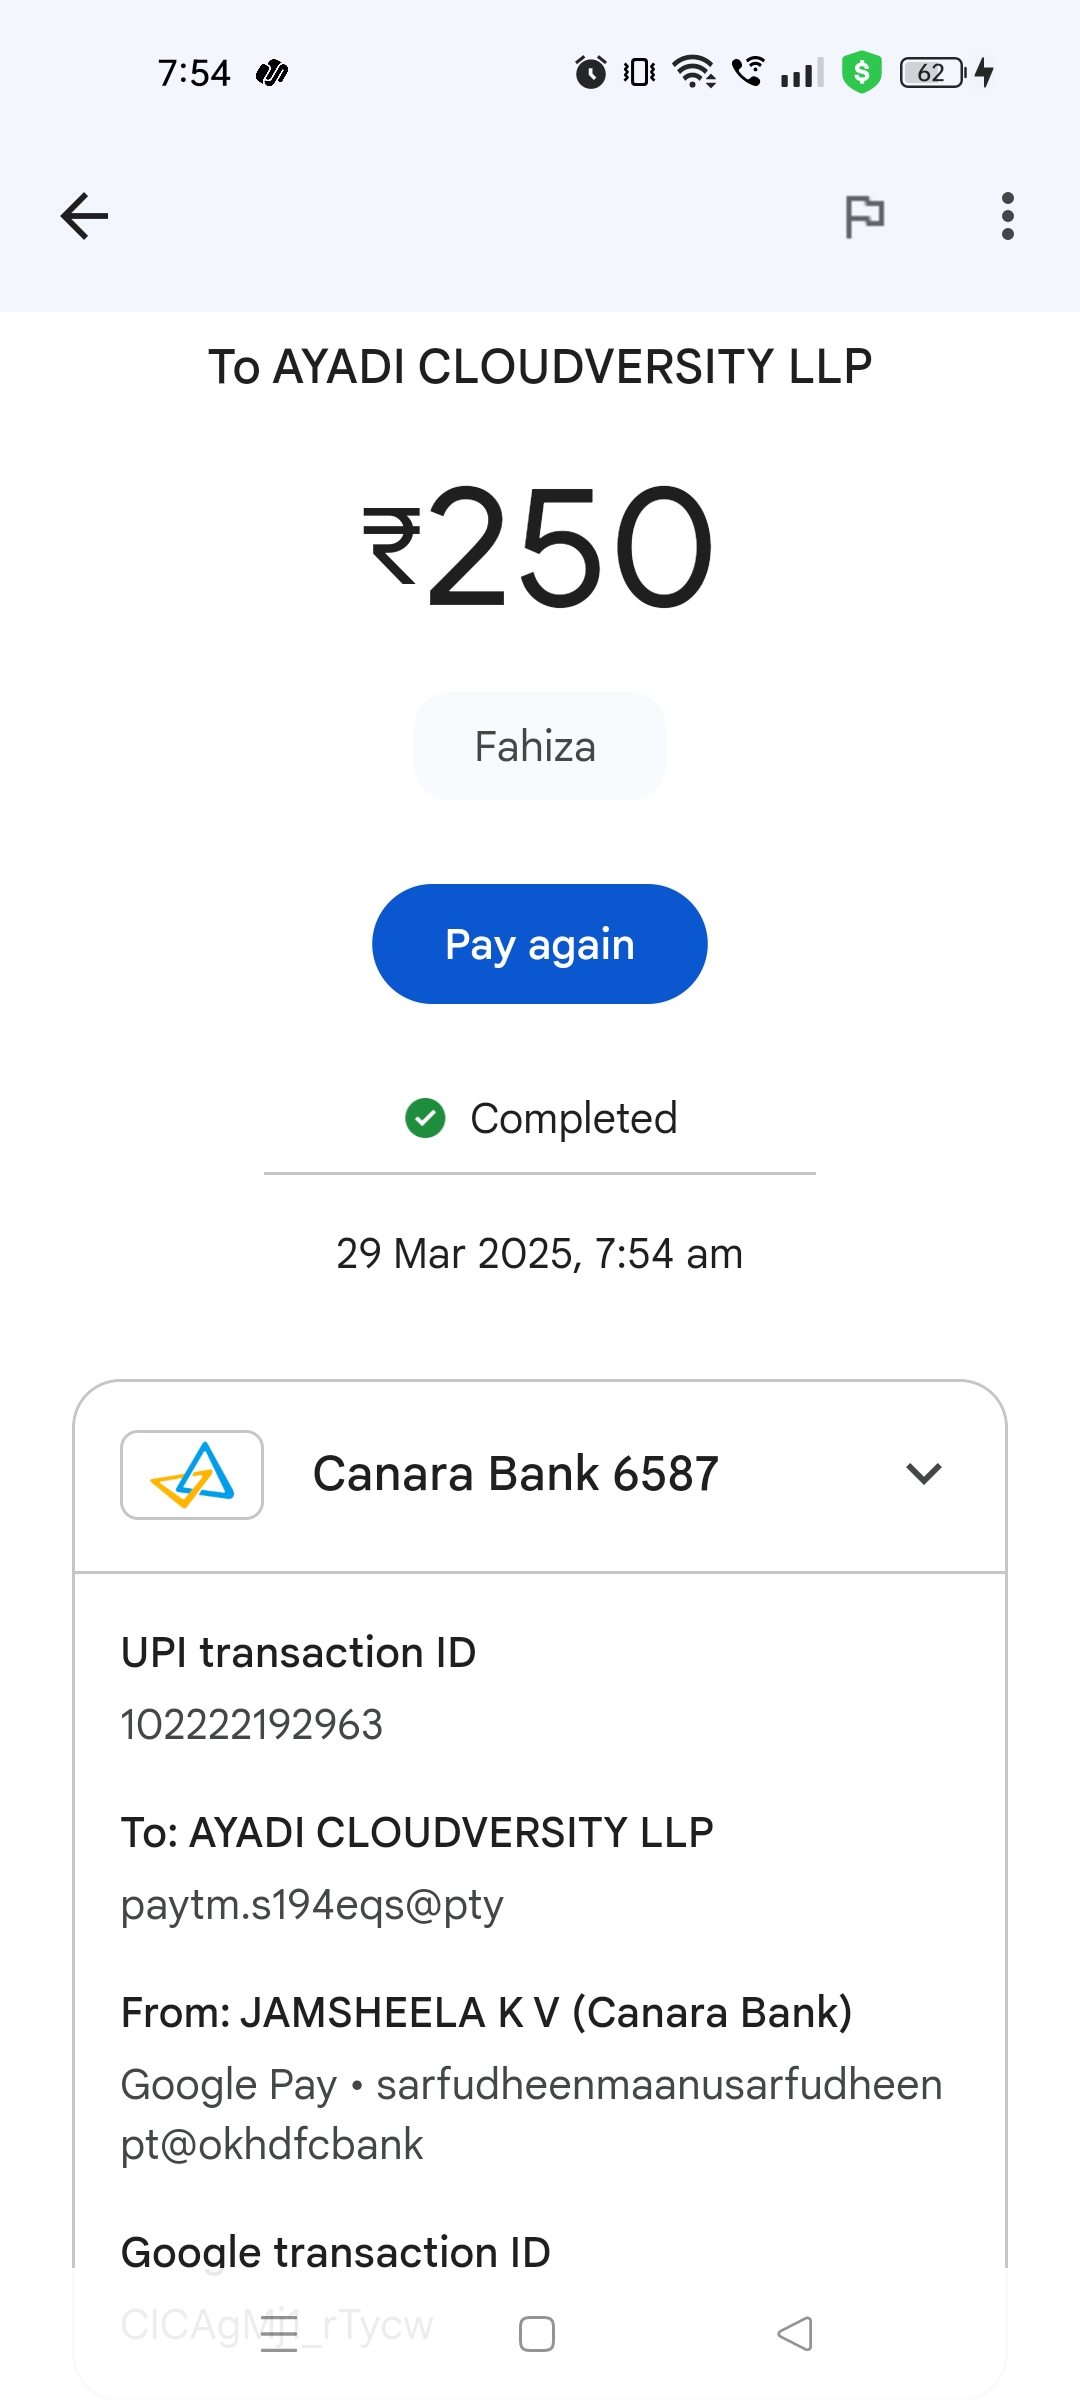The height and width of the screenshot is (2400, 1080).
Task: Tap the Wi-Fi status icon
Action: point(693,72)
